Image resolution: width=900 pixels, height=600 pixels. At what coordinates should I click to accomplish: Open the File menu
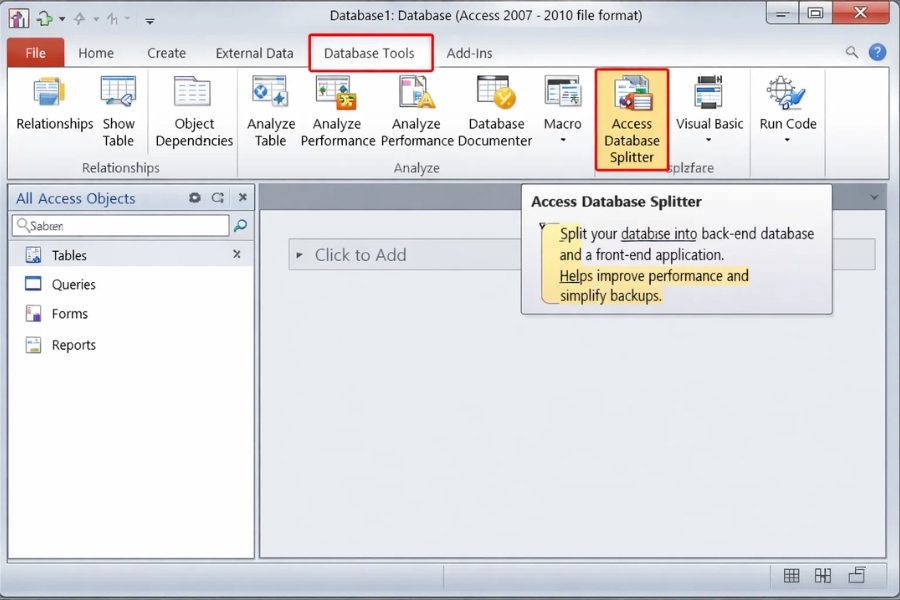click(35, 53)
